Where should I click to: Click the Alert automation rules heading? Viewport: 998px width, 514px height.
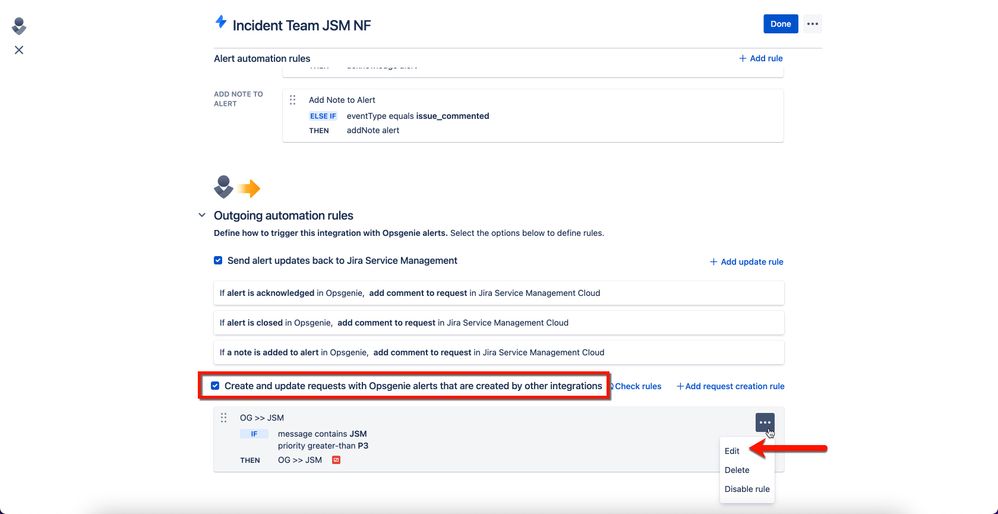pyautogui.click(x=262, y=59)
